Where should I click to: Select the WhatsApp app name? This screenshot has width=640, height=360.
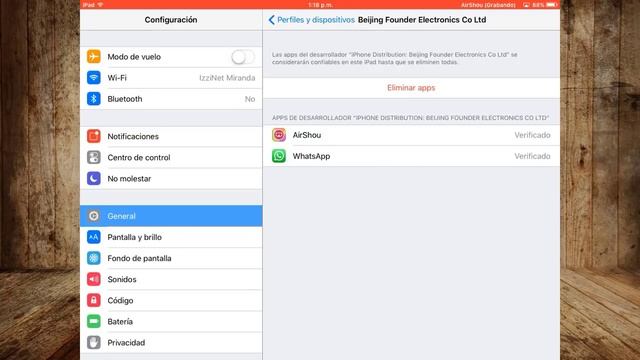311,156
